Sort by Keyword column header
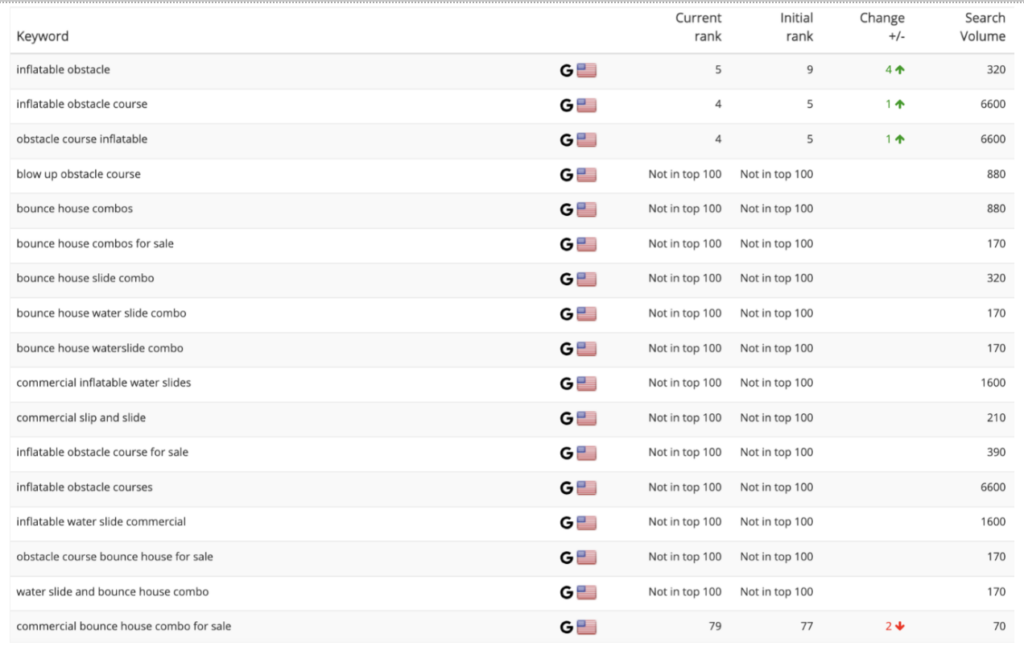This screenshot has width=1024, height=659. 42,37
